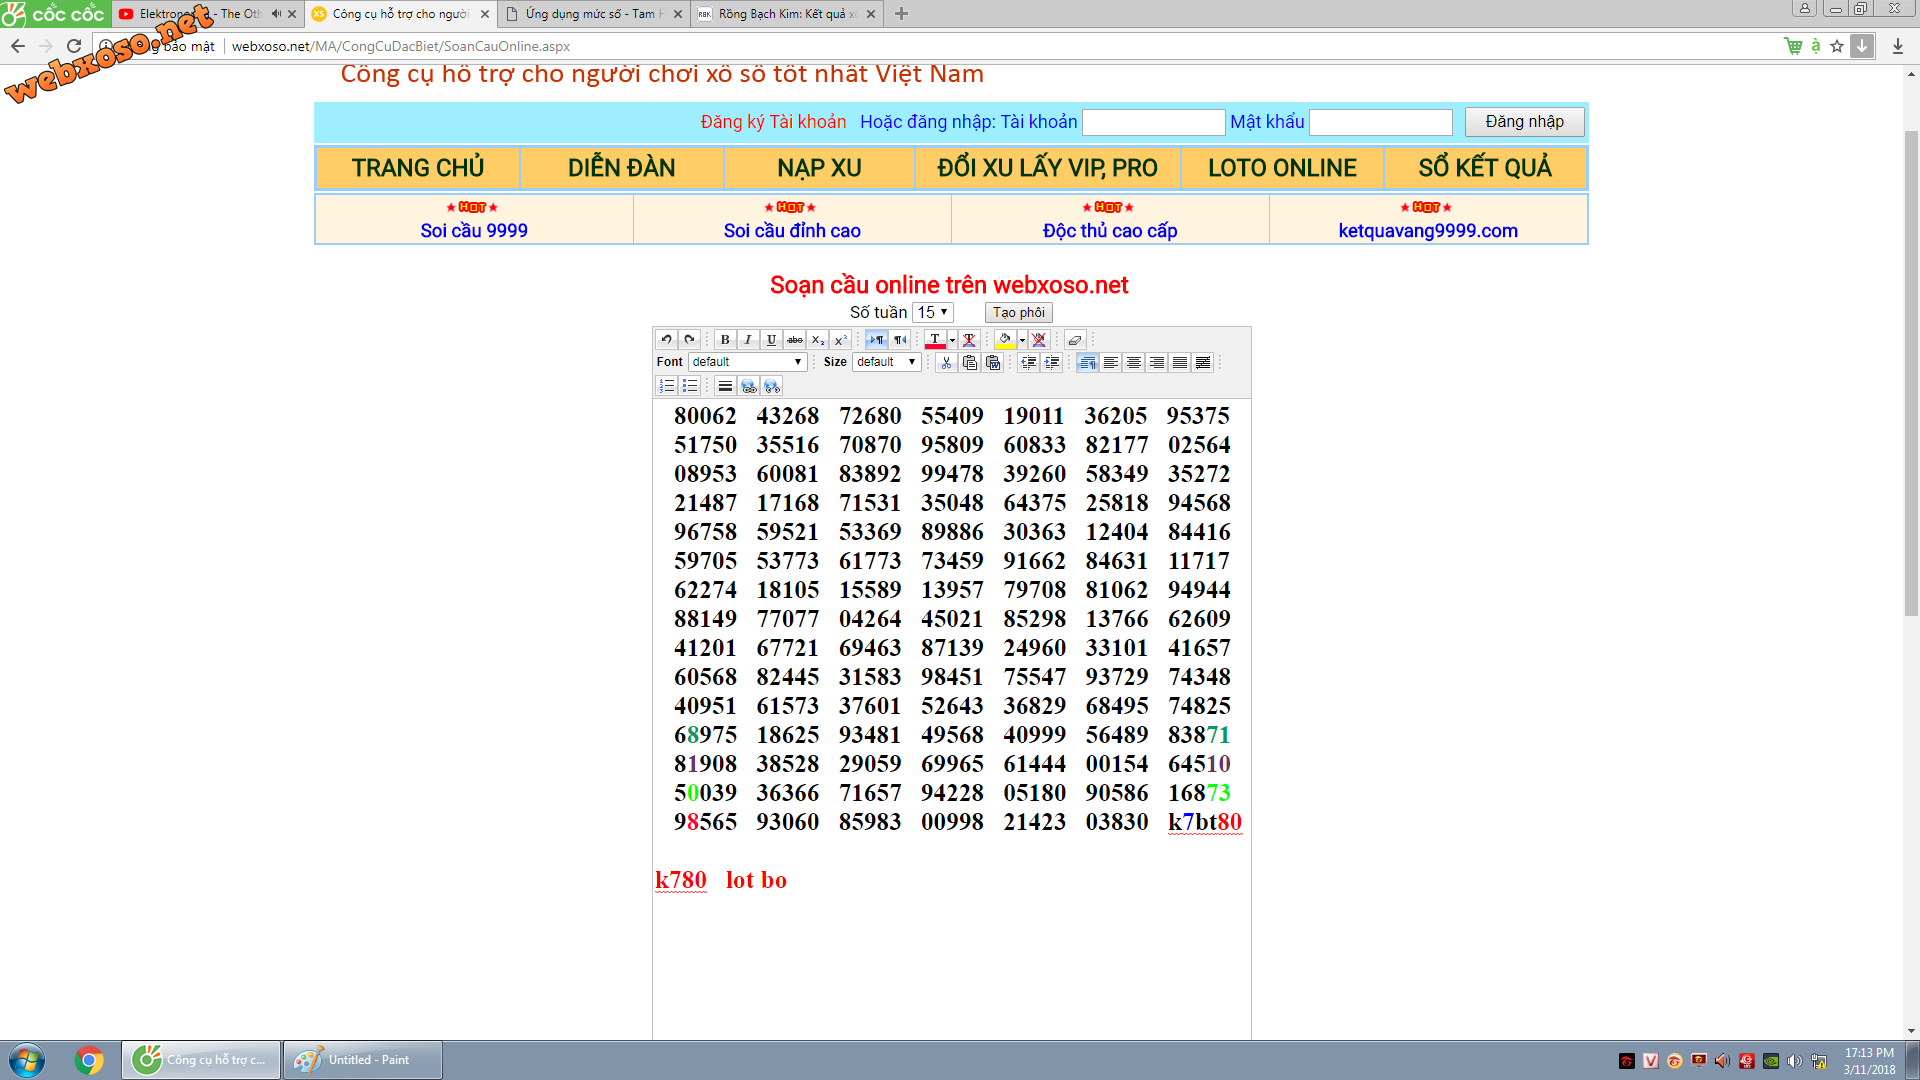Open ketquavang9999.com link
The width and height of the screenshot is (1920, 1080).
coord(1428,230)
